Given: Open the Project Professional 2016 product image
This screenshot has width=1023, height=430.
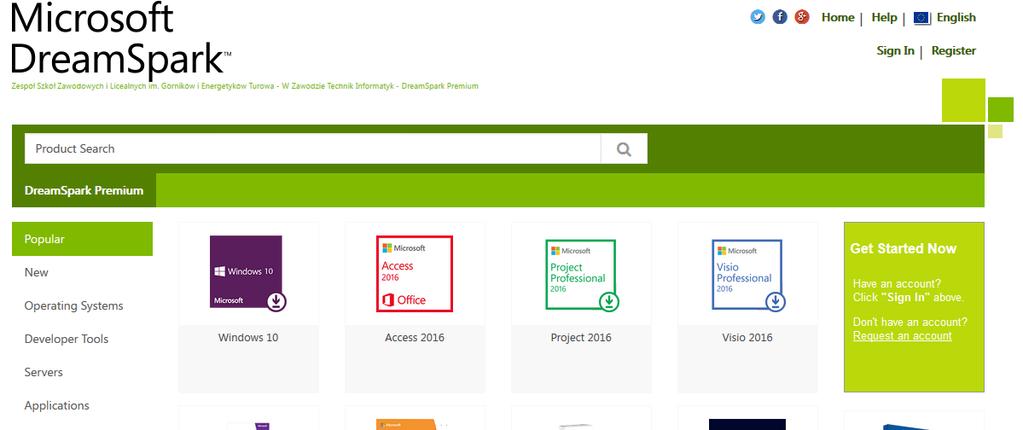Looking at the screenshot, I should point(581,275).
